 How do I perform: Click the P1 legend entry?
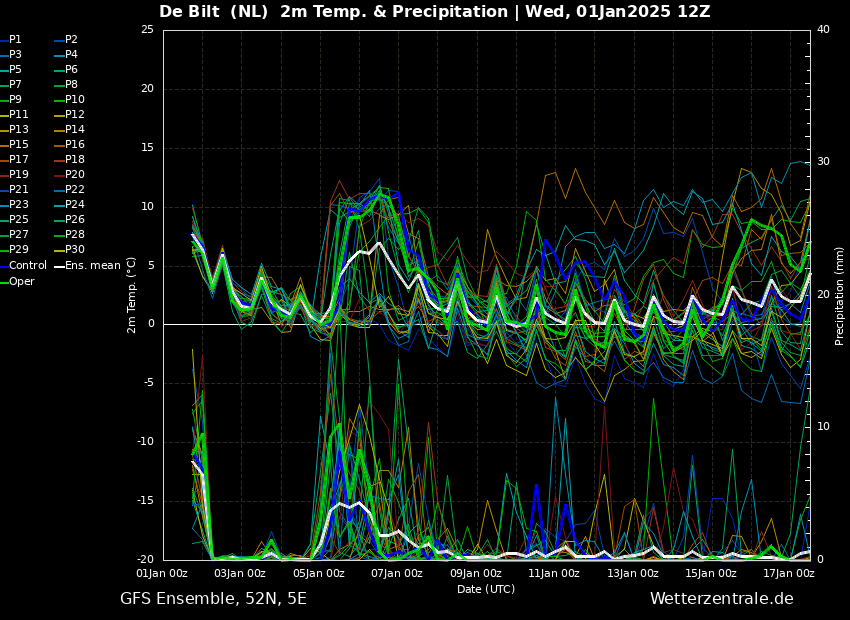(x=15, y=40)
